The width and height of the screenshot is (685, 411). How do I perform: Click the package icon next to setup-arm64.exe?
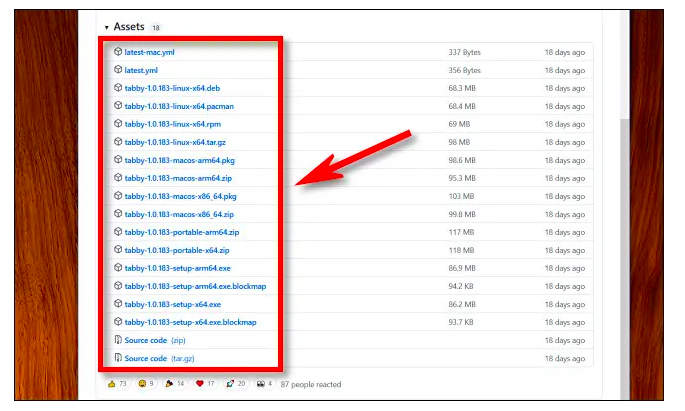[118, 267]
